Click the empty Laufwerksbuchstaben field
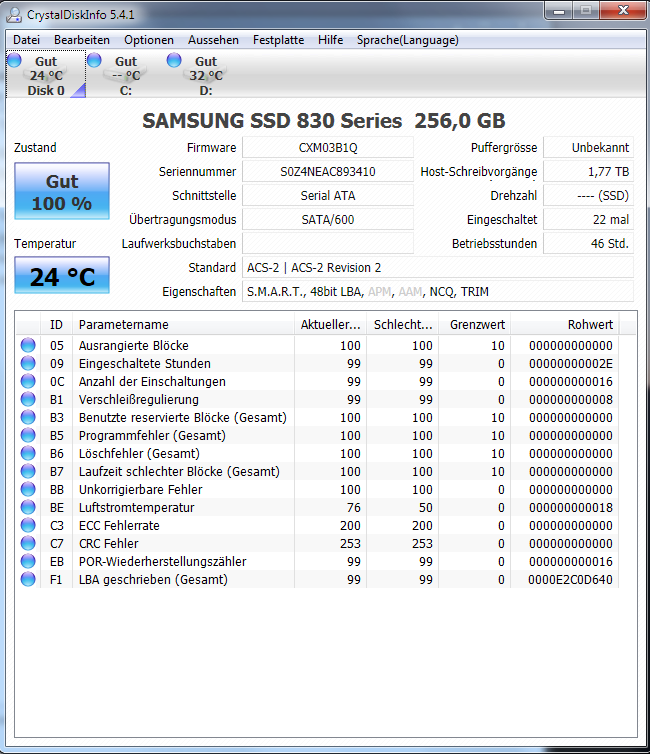Image resolution: width=650 pixels, height=754 pixels. pos(328,244)
